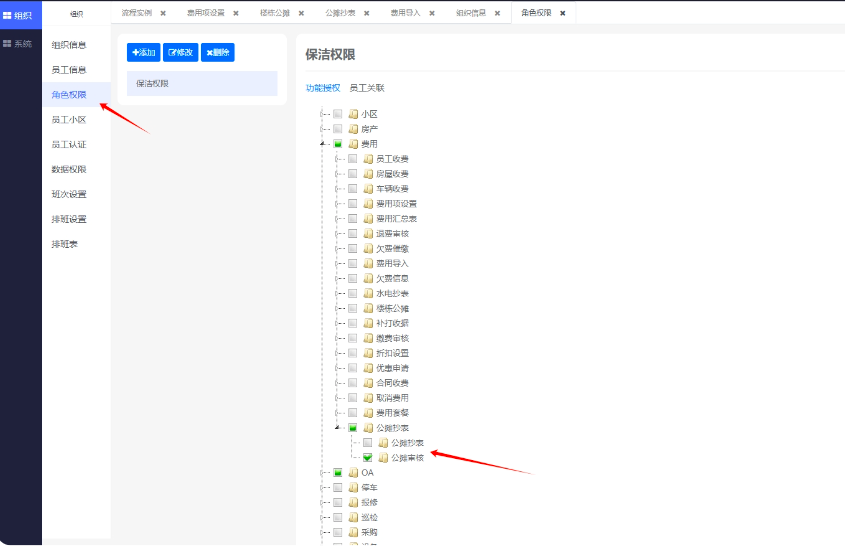
Task: Open the 楼栋公摊 tab
Action: [275, 12]
